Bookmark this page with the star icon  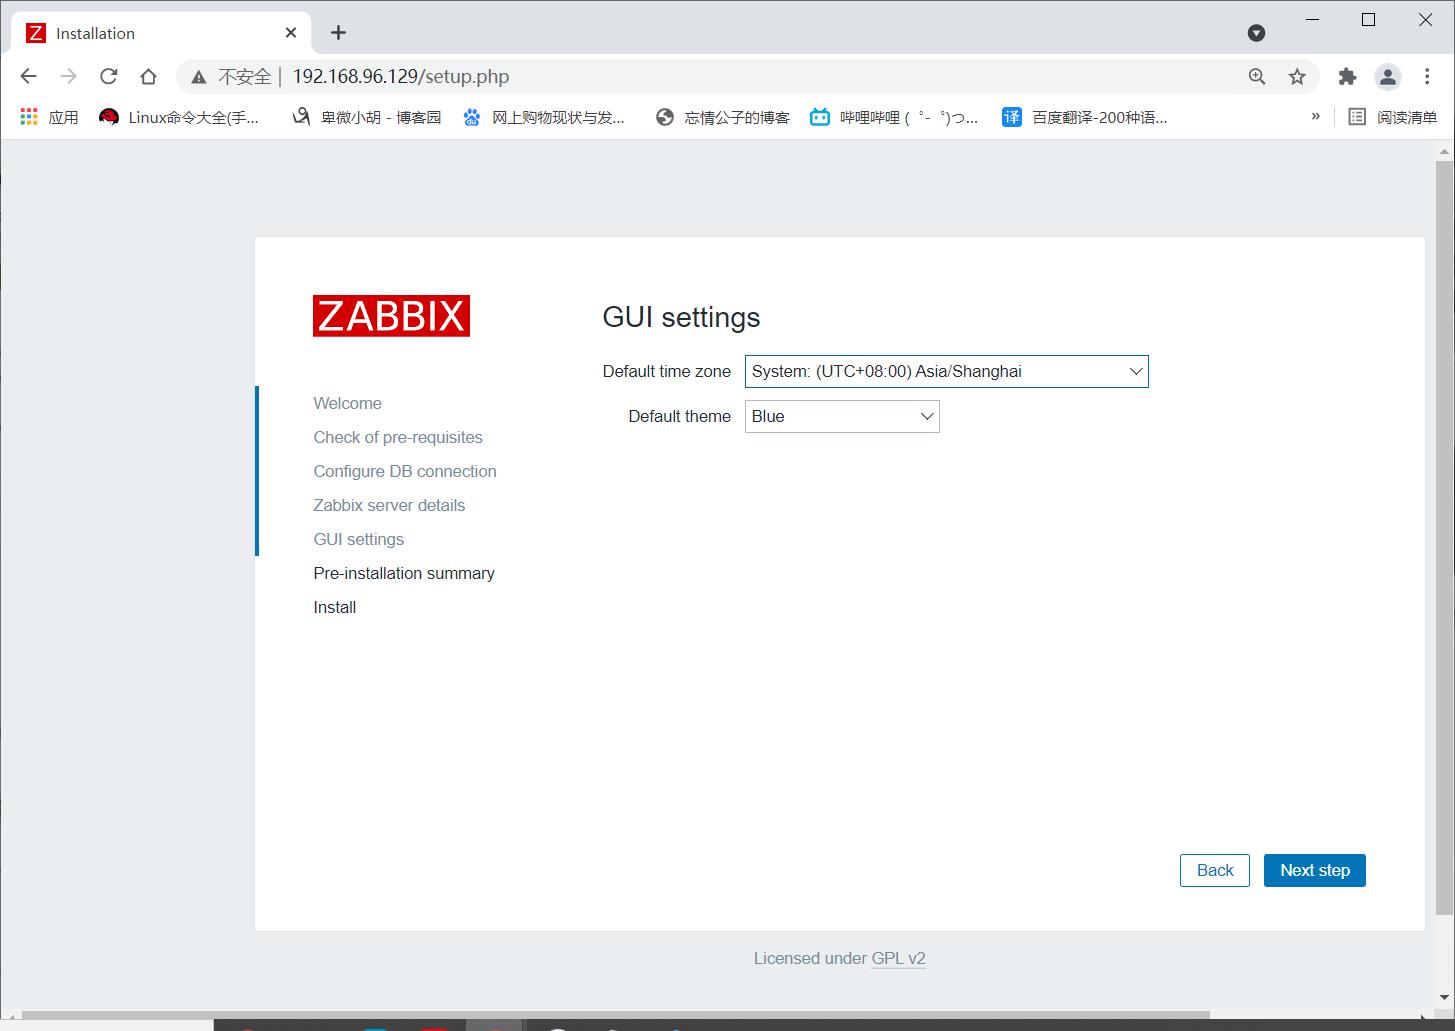point(1297,76)
